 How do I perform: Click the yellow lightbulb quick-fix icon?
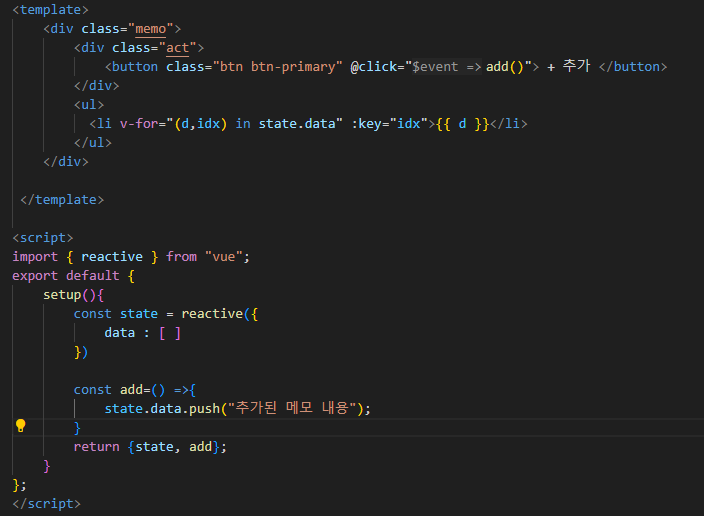point(21,425)
